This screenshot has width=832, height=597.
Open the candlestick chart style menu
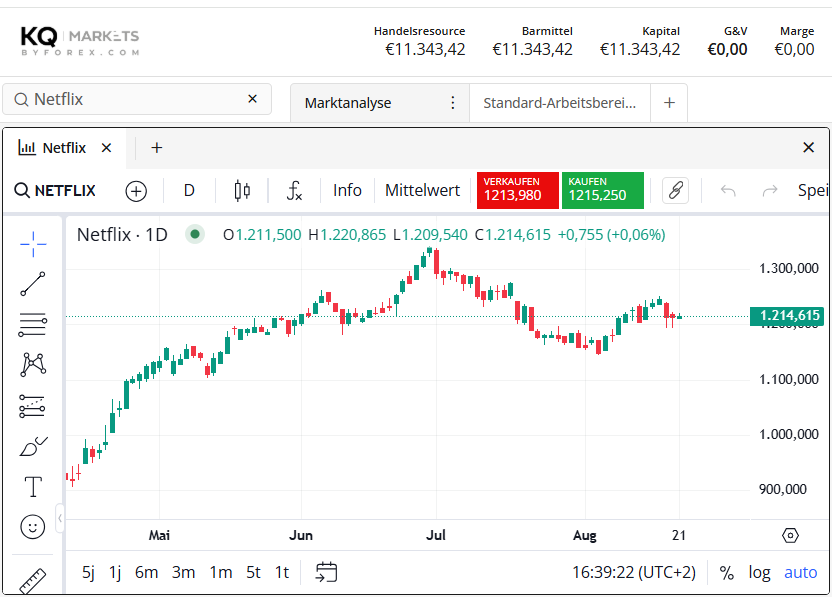[242, 191]
